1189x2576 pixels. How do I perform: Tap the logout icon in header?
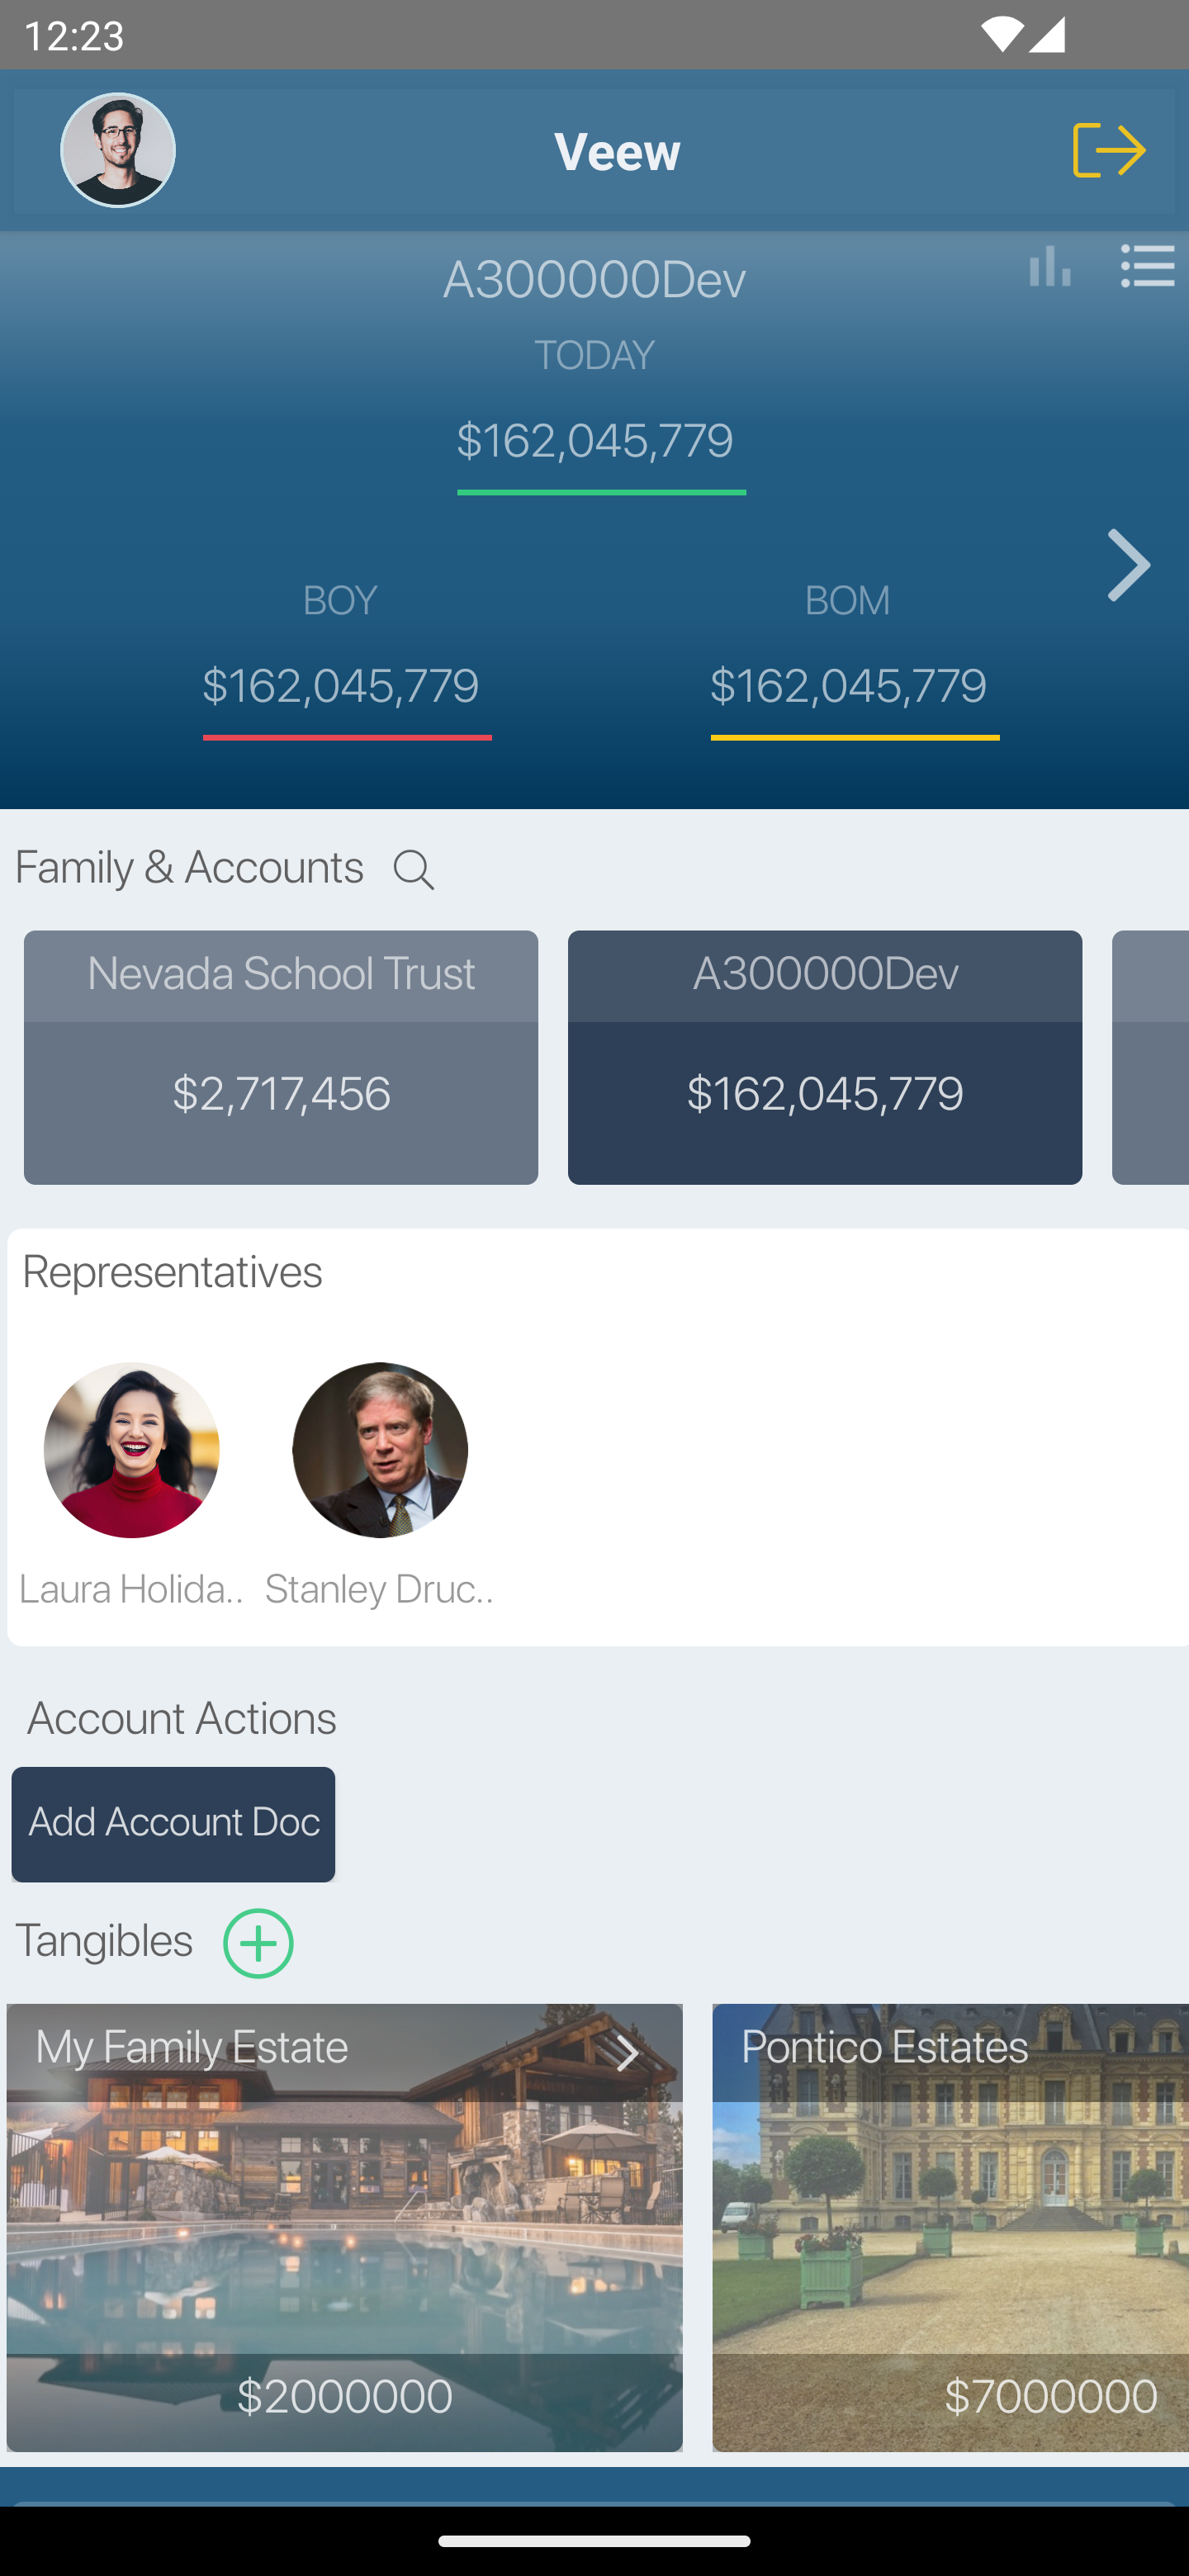(1108, 150)
